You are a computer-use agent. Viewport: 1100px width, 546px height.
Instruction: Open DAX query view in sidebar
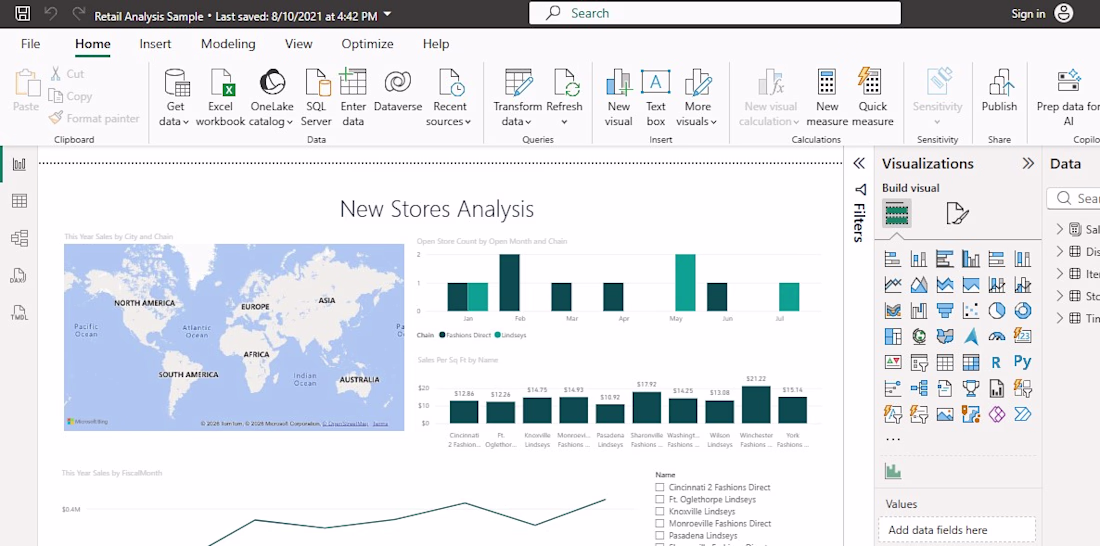click(x=20, y=275)
